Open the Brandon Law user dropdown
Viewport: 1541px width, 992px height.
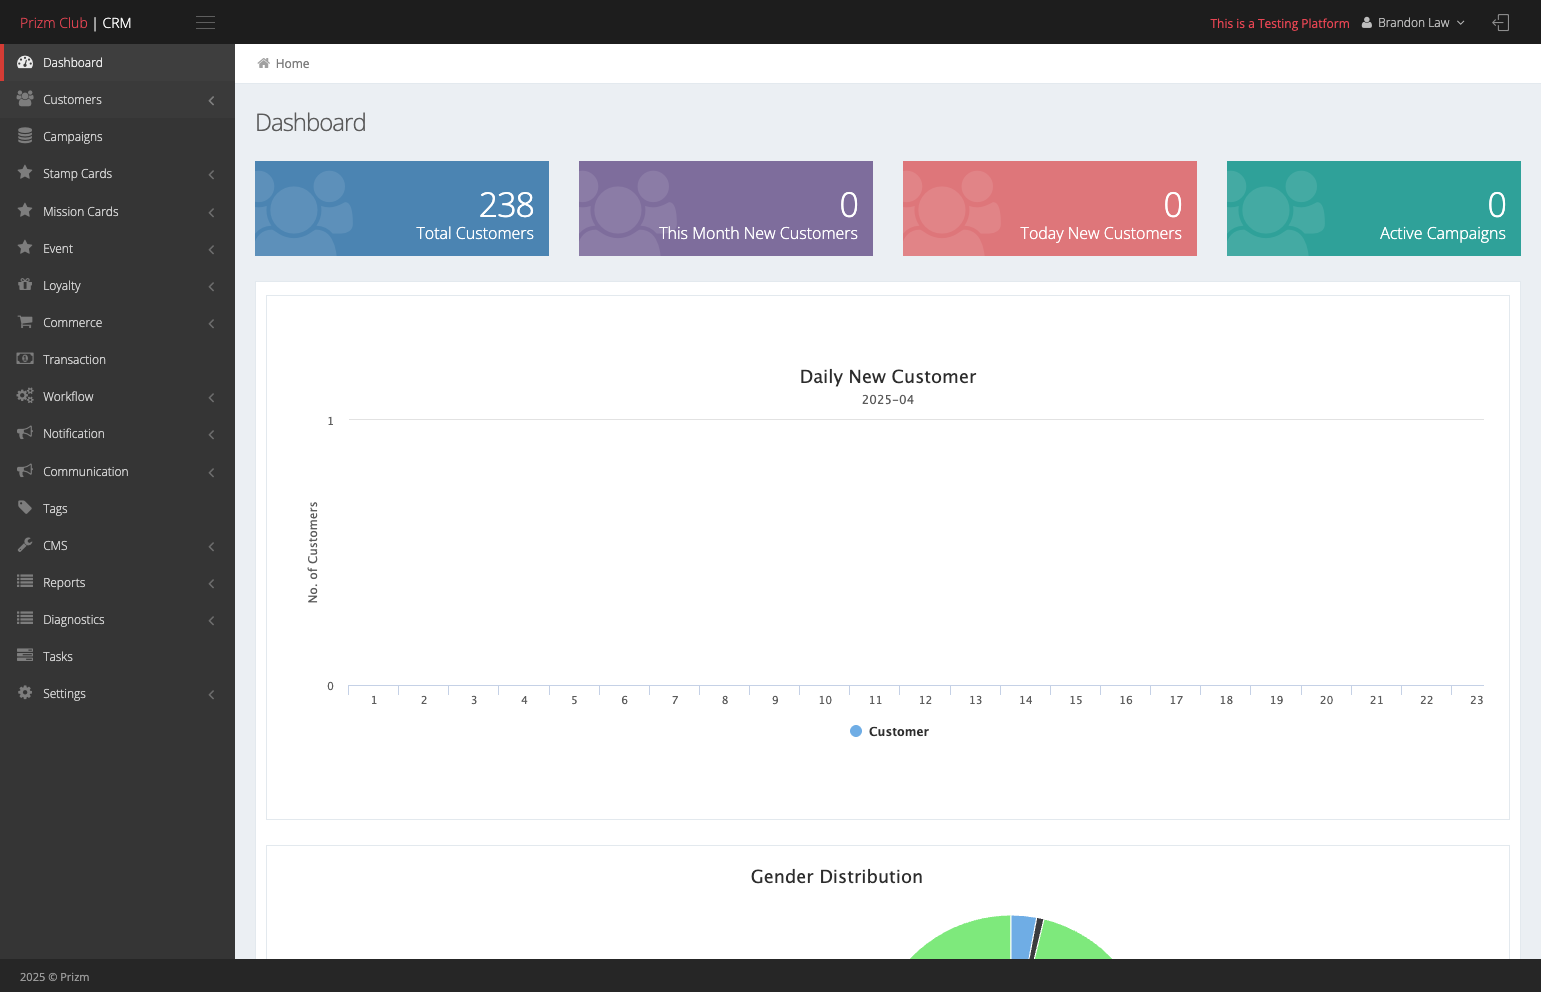pos(1413,22)
